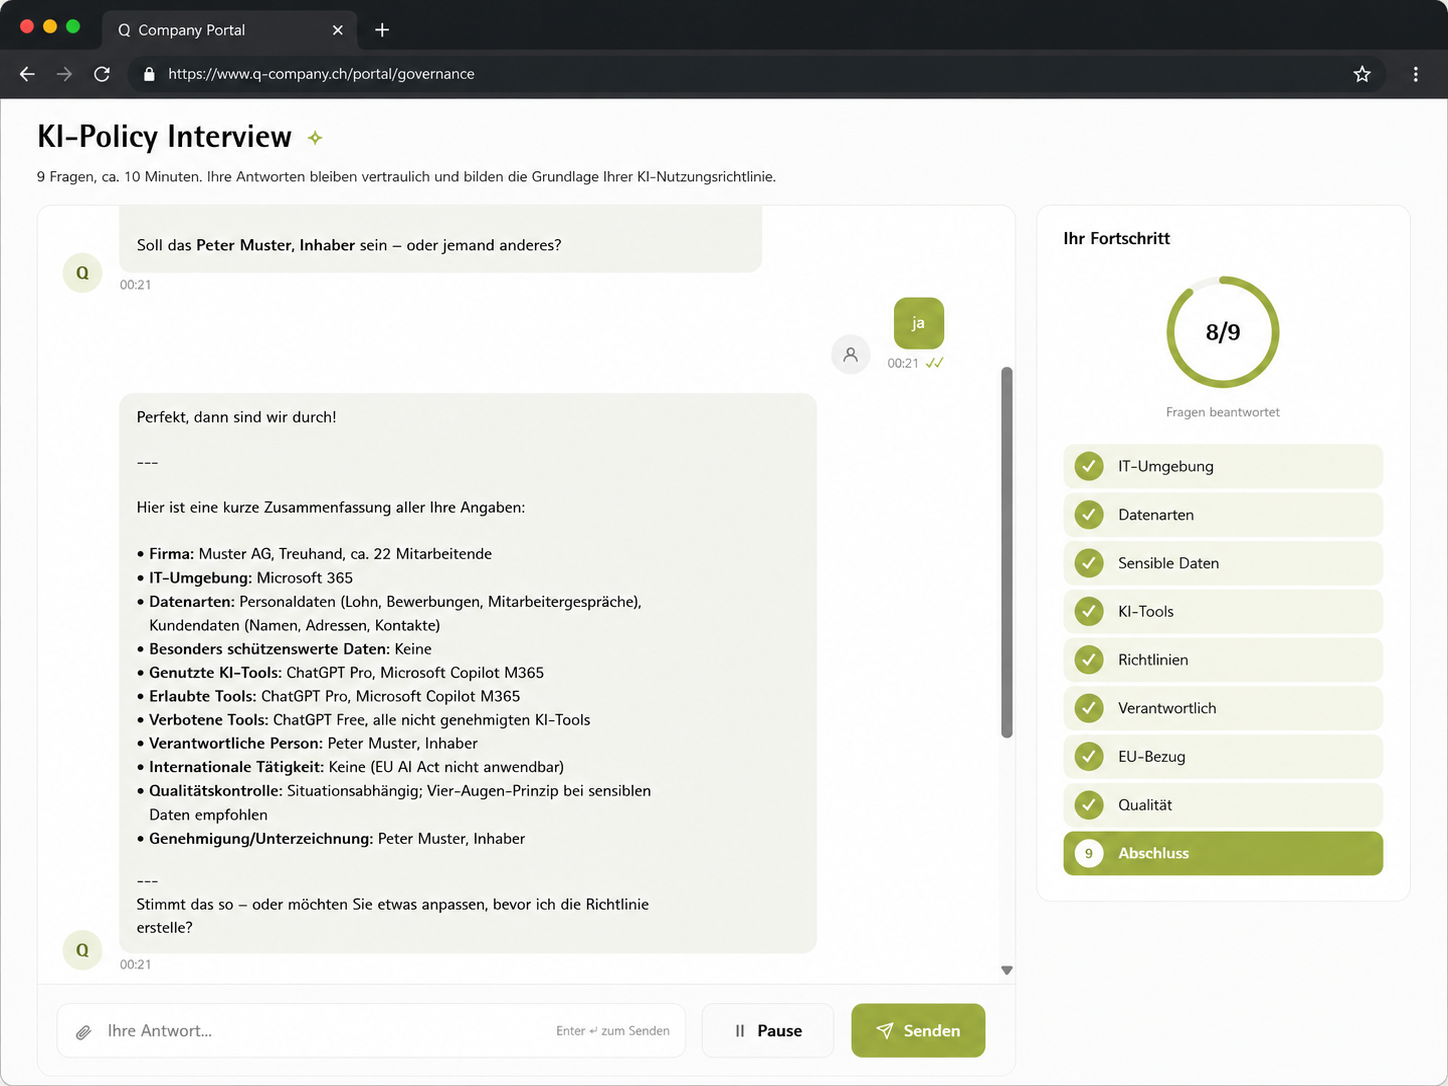Click the 'Stimmt das so' confirmation question
Viewport: 1448px width, 1086px height.
[x=393, y=916]
